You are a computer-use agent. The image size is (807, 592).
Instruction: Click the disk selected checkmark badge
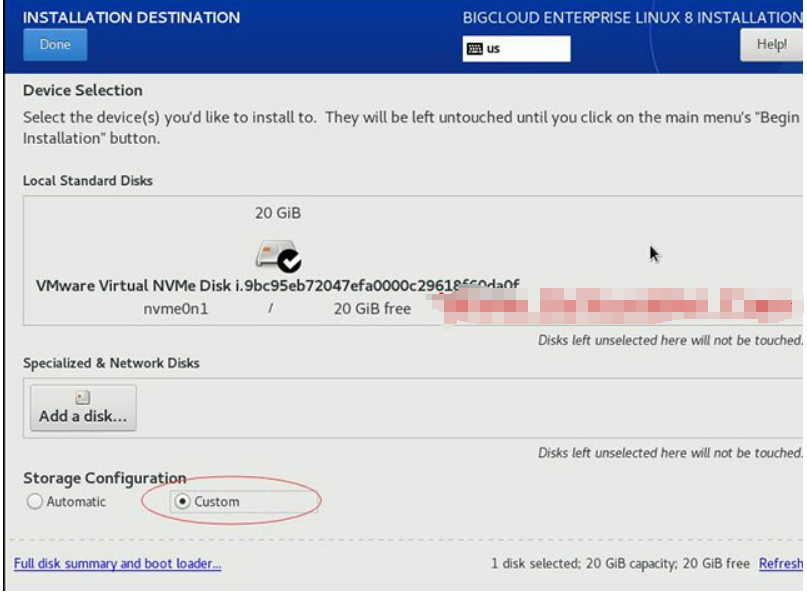(289, 260)
